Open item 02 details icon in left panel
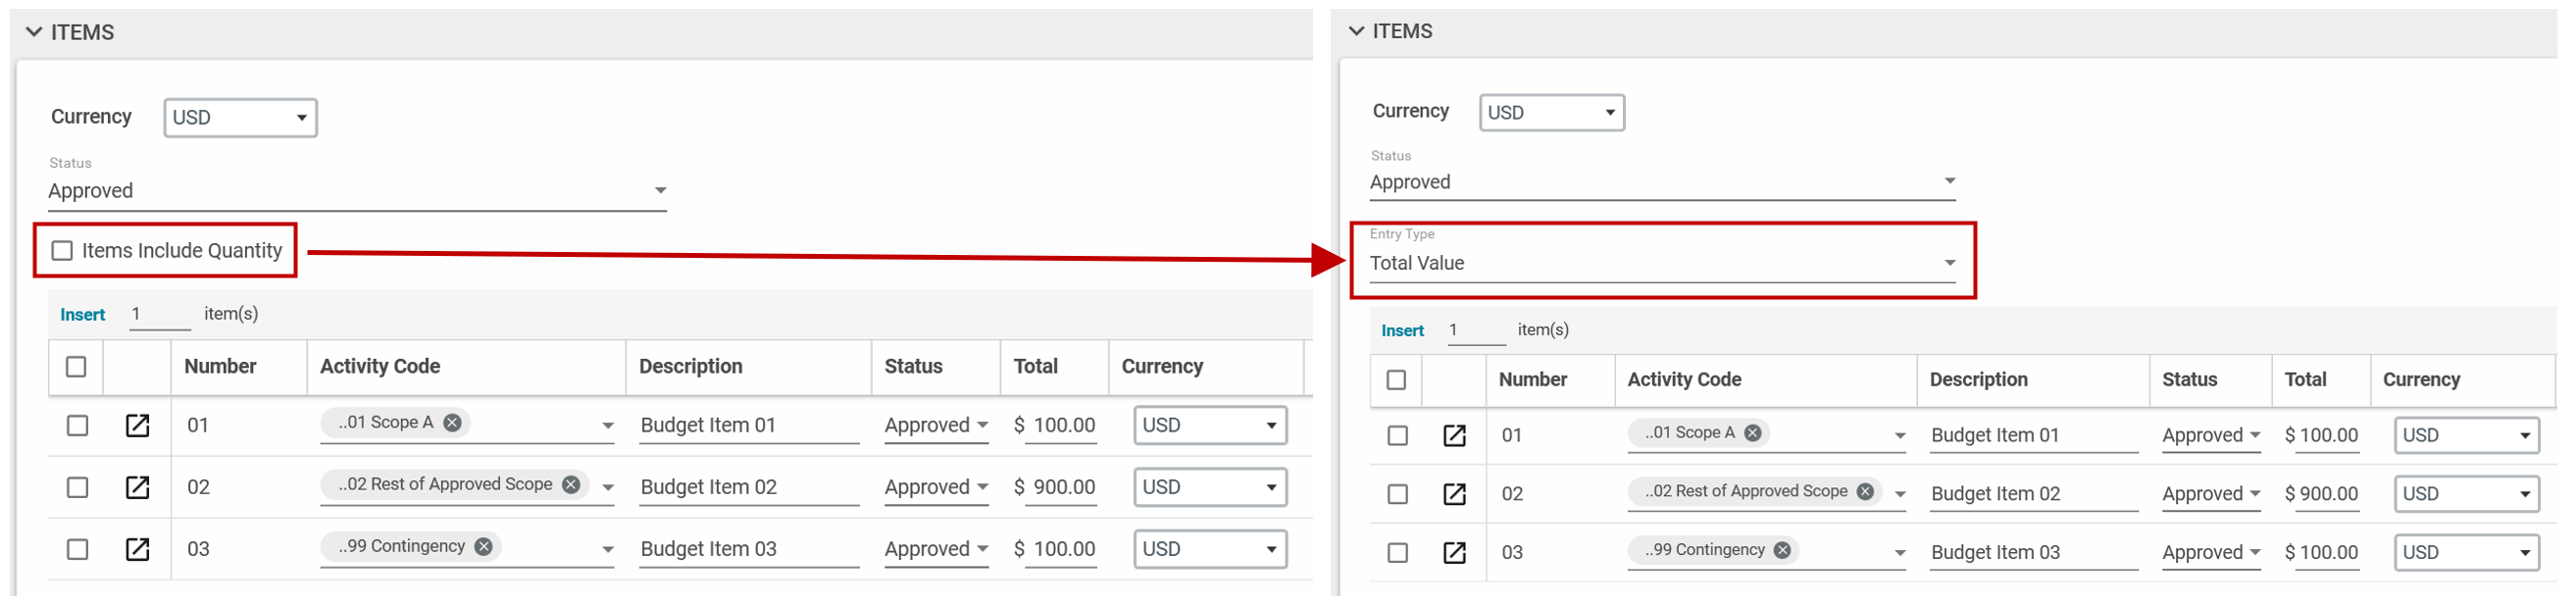The height and width of the screenshot is (603, 2576). (x=137, y=487)
